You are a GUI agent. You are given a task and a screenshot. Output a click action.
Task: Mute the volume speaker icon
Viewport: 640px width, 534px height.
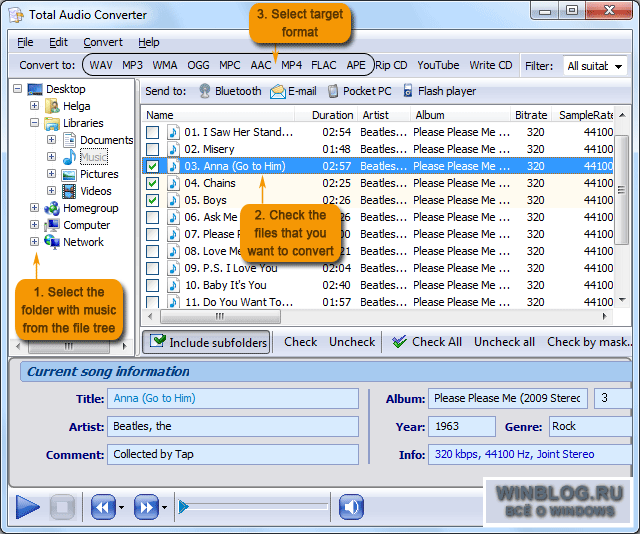click(351, 507)
